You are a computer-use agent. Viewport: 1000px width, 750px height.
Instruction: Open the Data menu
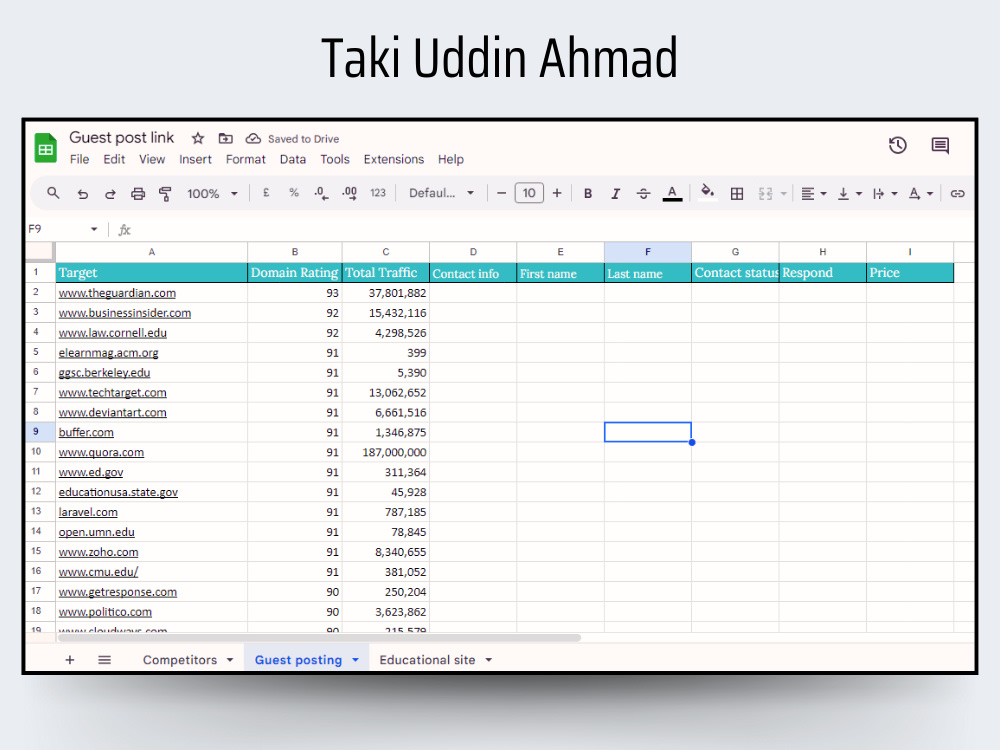pos(293,159)
